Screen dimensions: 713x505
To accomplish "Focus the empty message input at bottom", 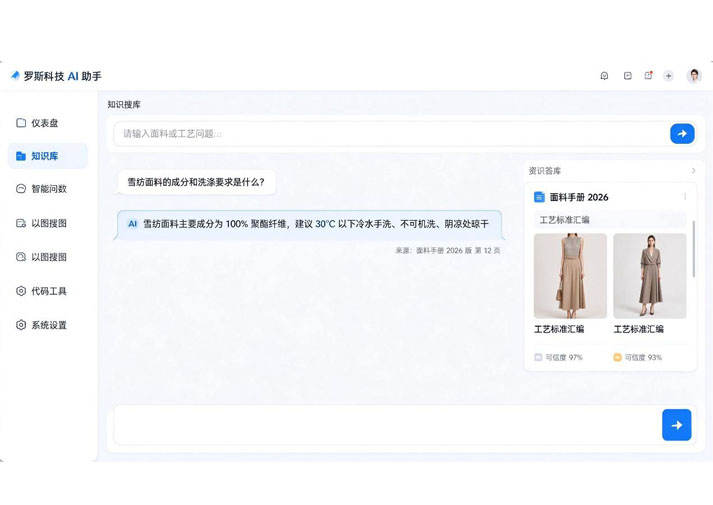I will 387,425.
